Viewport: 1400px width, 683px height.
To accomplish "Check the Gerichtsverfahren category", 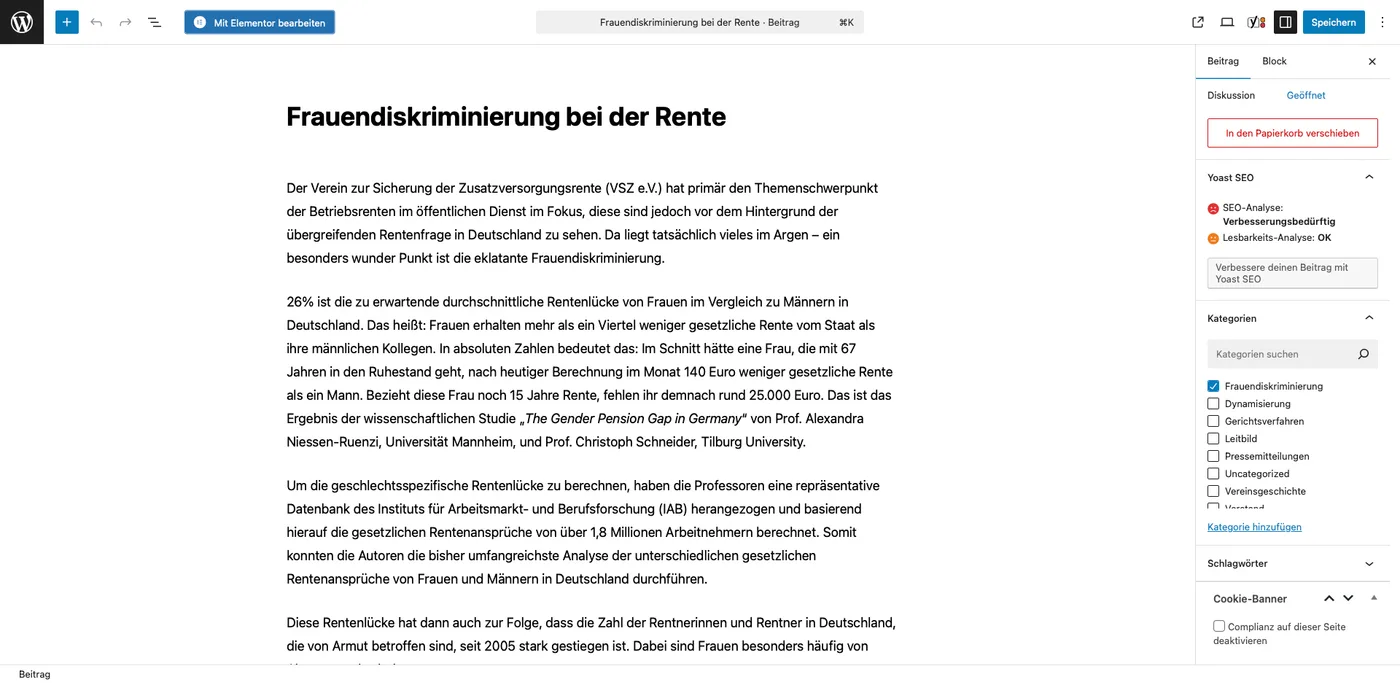I will pyautogui.click(x=1213, y=421).
